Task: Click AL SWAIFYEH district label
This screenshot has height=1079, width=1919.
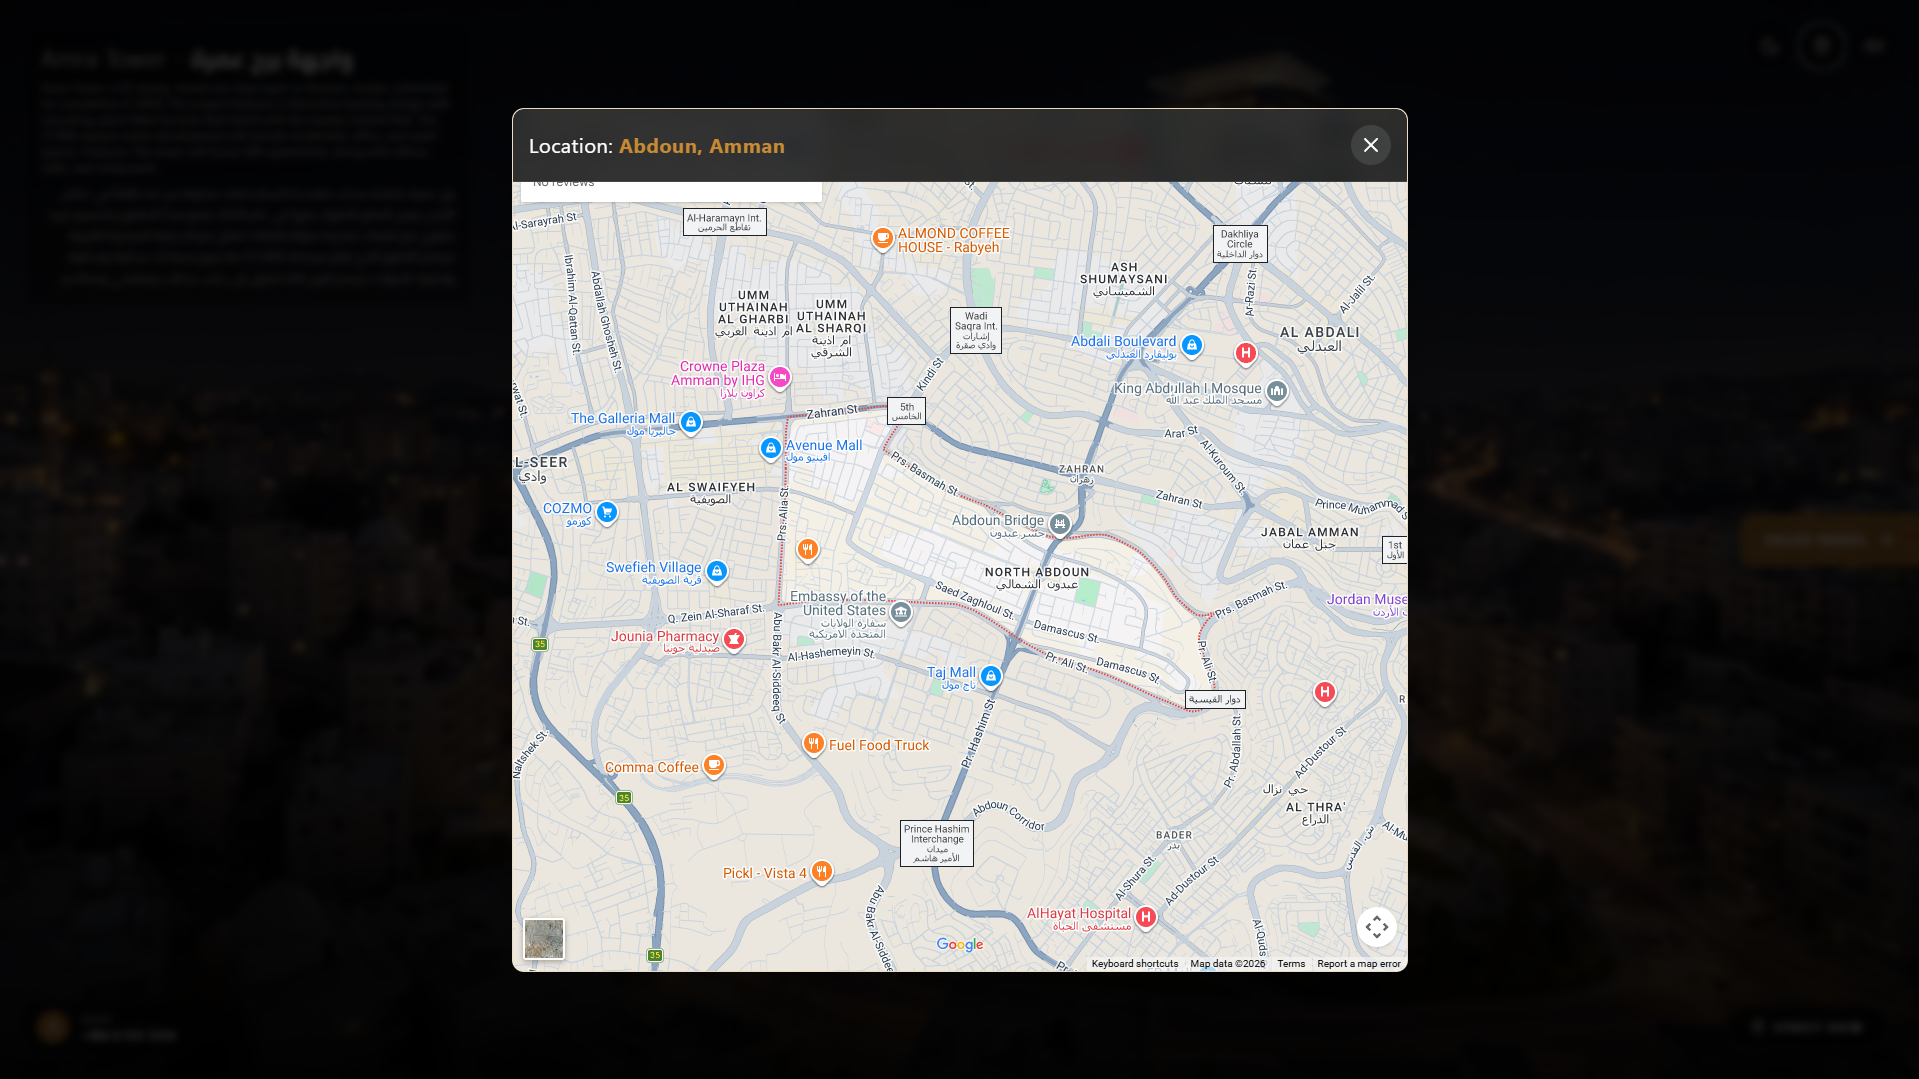Action: [711, 493]
